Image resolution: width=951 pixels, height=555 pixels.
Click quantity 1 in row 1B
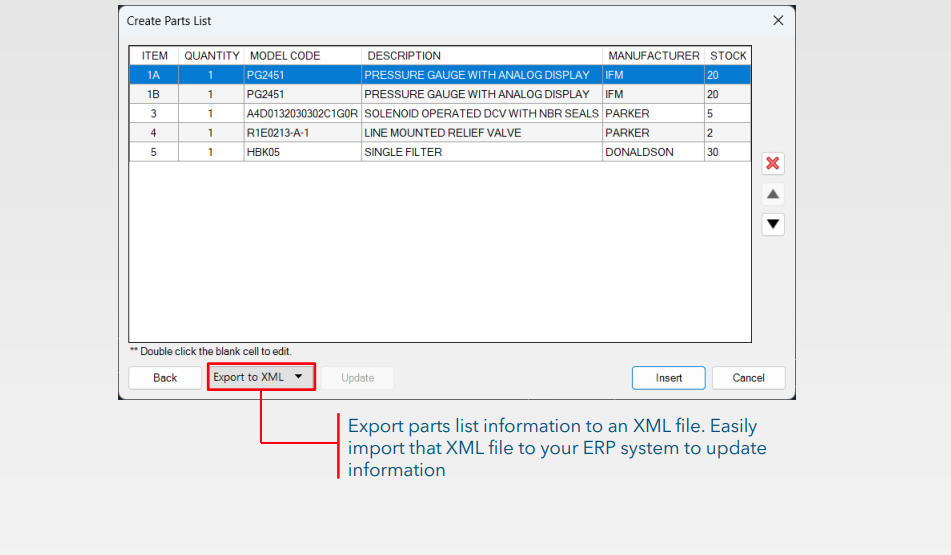[212, 95]
